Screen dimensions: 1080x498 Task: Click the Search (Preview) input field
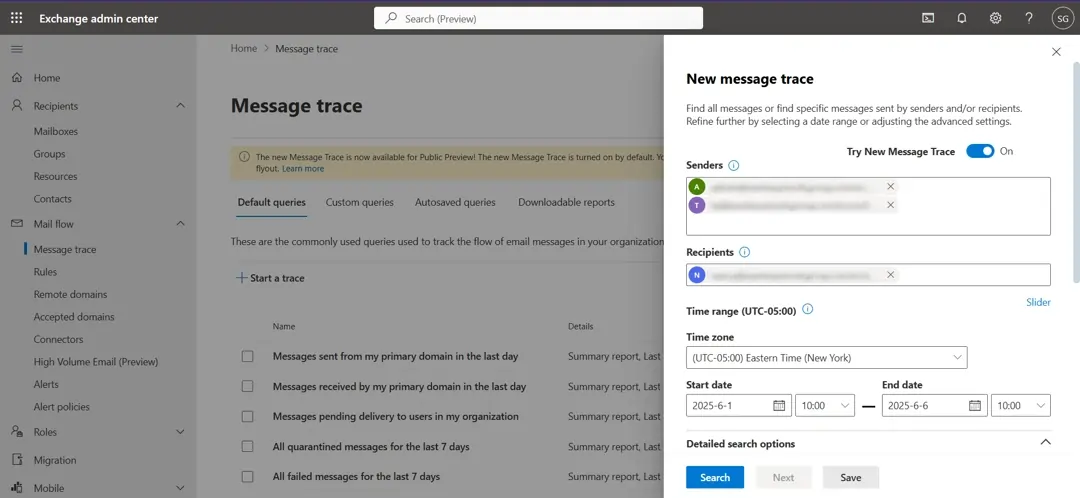(x=538, y=19)
